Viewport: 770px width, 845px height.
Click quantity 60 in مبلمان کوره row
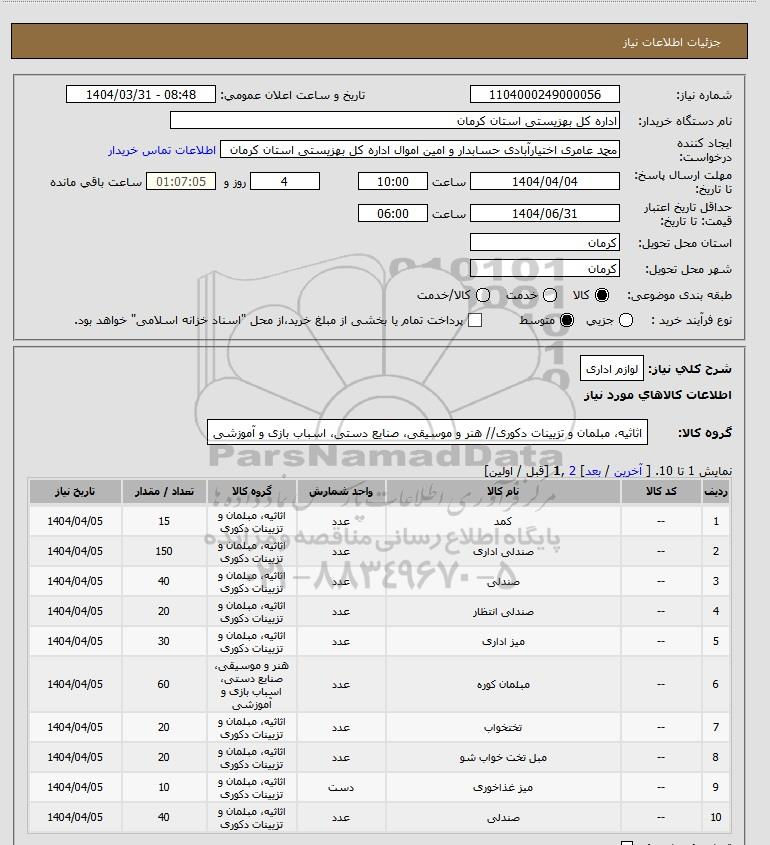click(164, 684)
